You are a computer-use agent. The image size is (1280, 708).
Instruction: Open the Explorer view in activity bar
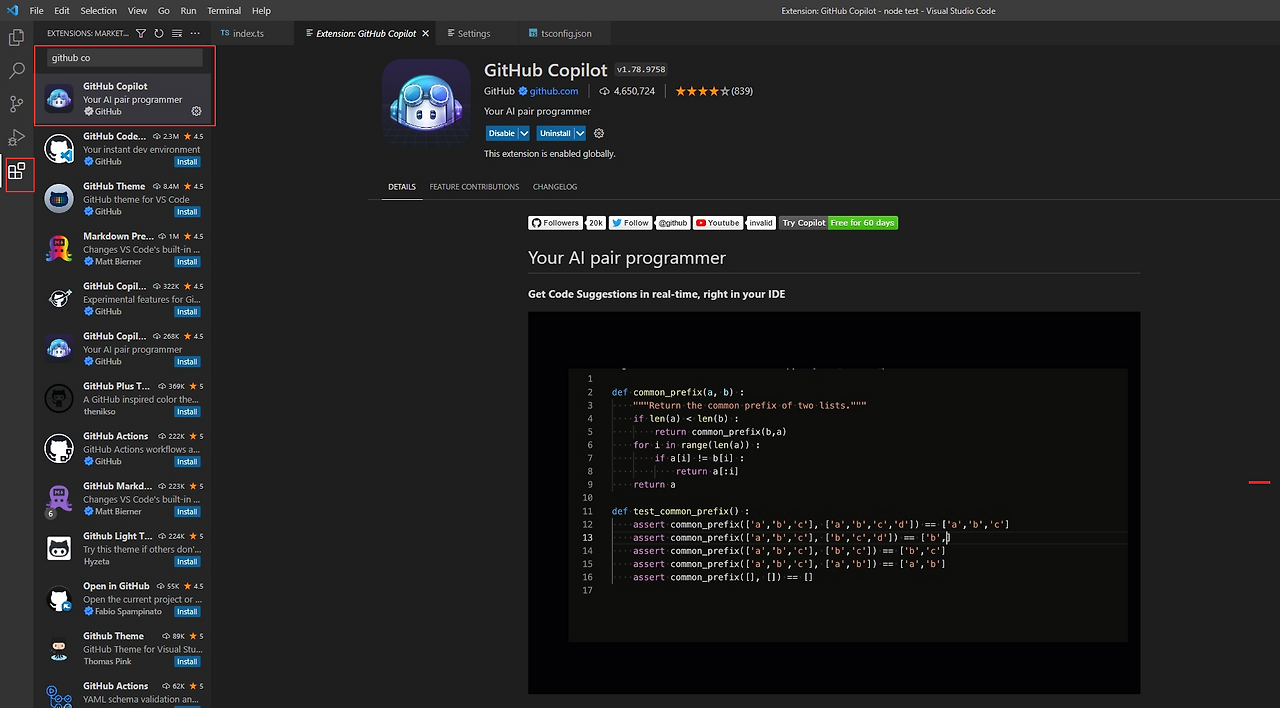(15, 36)
